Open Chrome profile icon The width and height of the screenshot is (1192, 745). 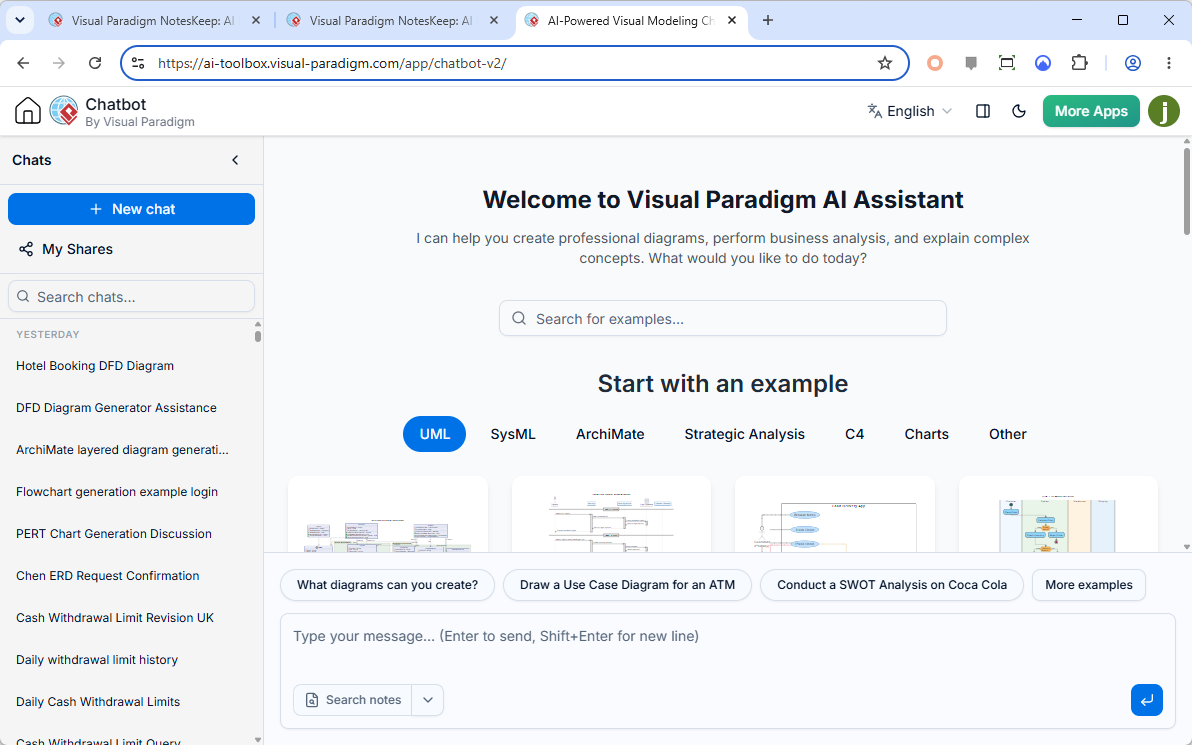1133,63
